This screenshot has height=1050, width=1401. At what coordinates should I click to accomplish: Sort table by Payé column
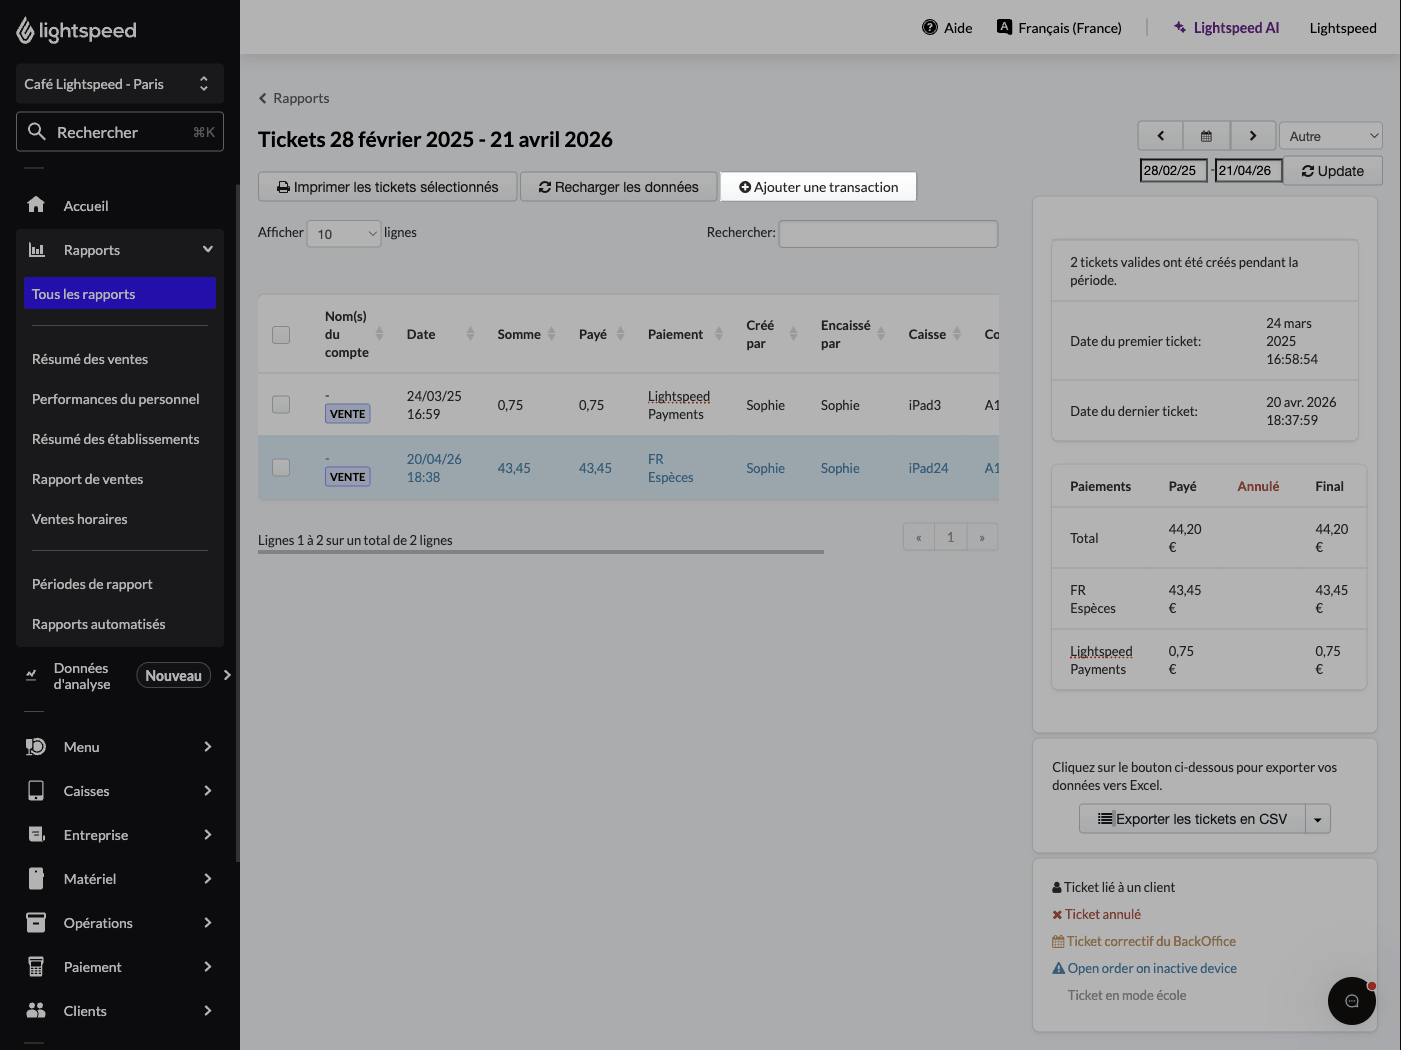[620, 334]
